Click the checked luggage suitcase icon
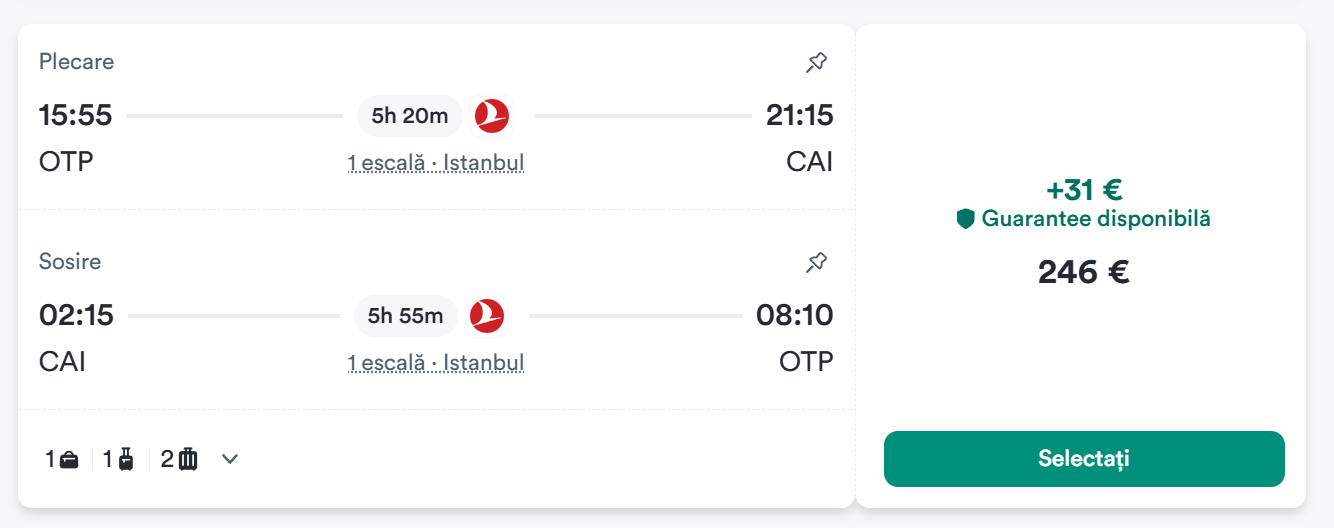 (188, 460)
